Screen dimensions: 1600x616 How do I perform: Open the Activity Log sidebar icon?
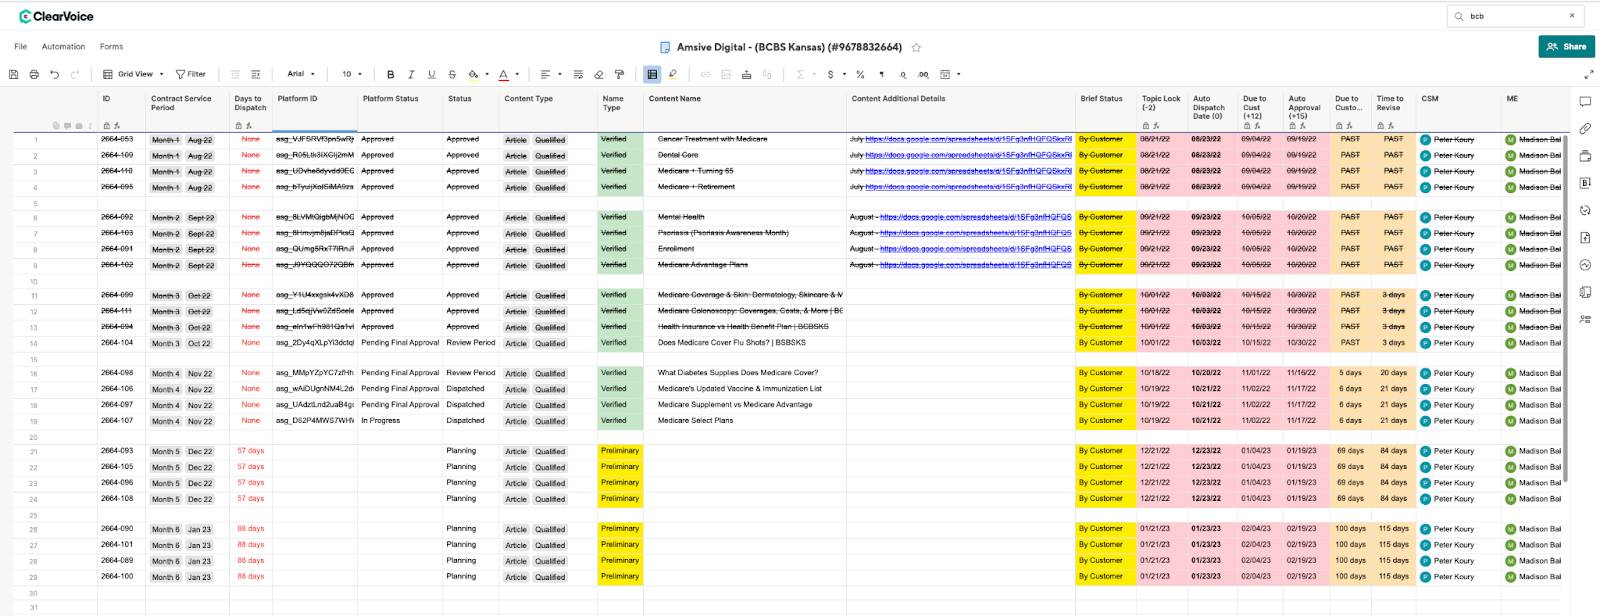point(1585,265)
